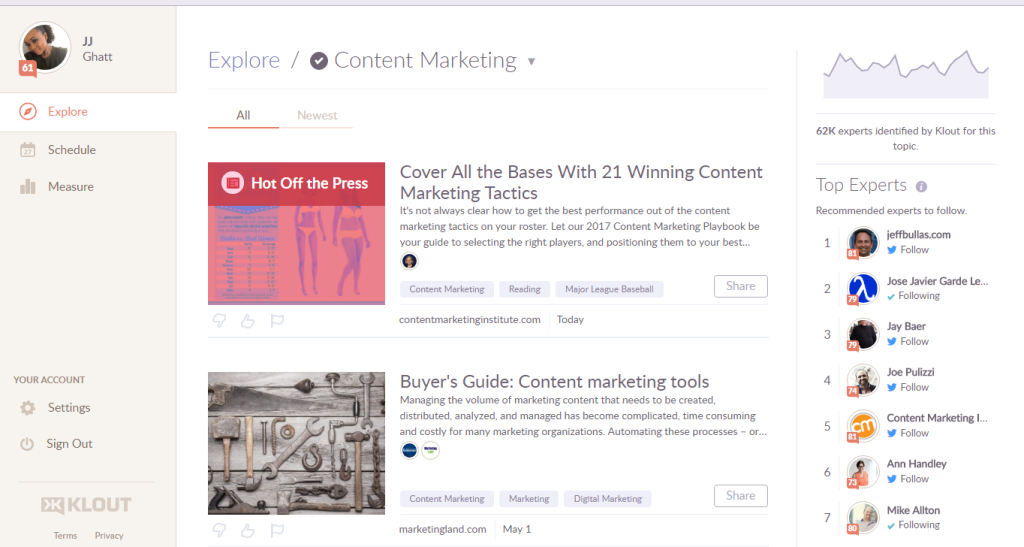1024x547 pixels.
Task: Open Mike Allton expert avatar
Action: pos(863,518)
